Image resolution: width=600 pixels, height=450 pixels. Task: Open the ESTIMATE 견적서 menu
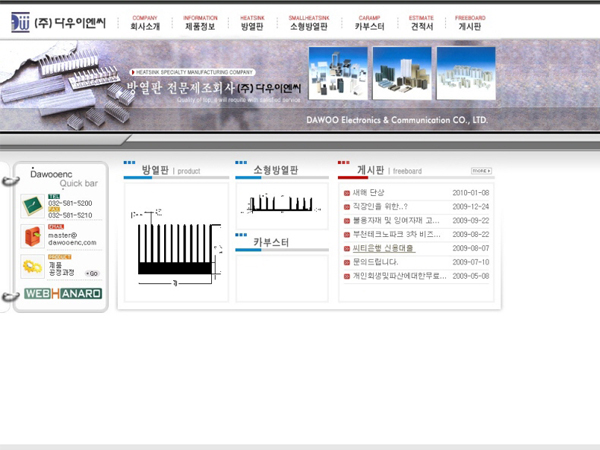coord(423,23)
